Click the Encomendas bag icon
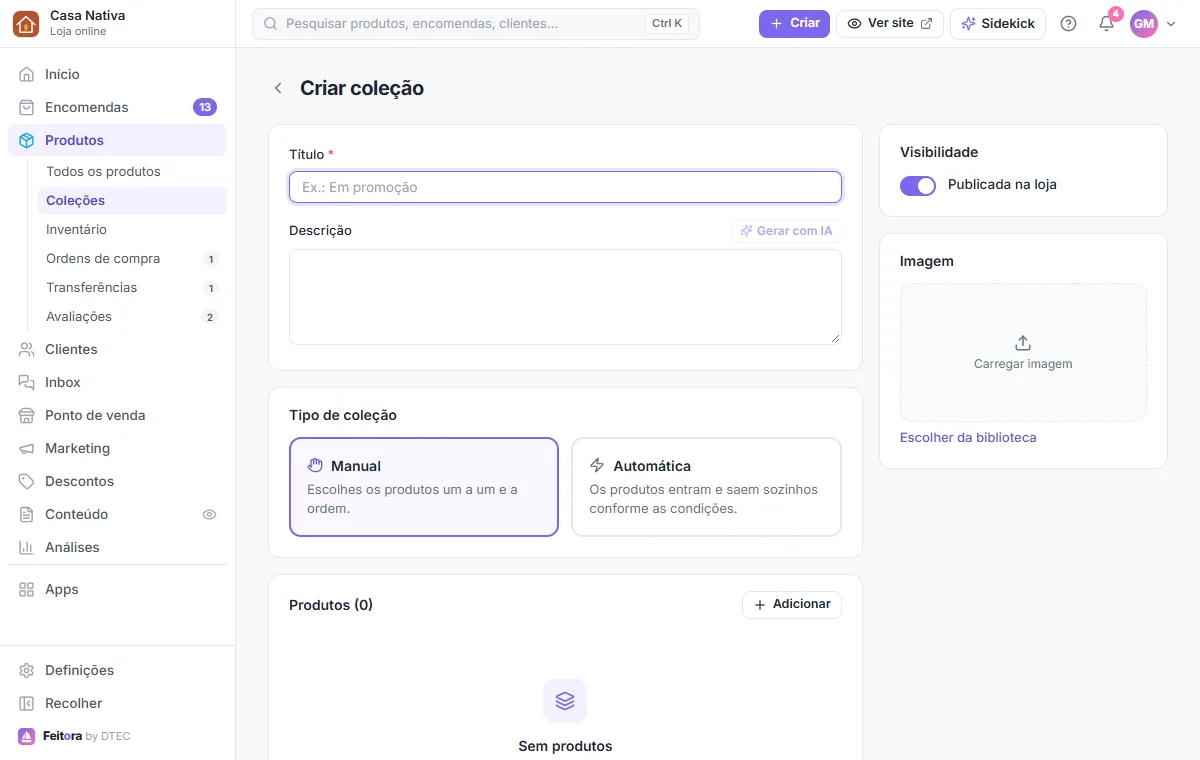The image size is (1200, 760). 27,107
